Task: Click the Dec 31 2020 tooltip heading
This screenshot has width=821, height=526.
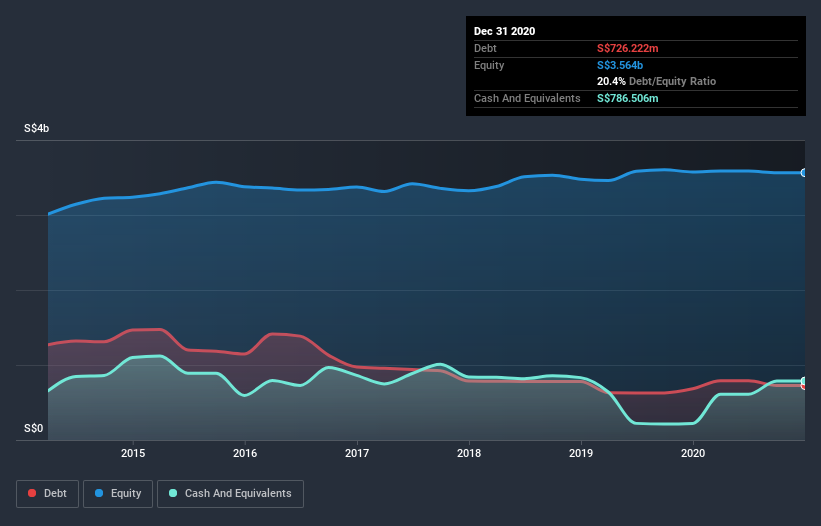Action: (x=505, y=31)
